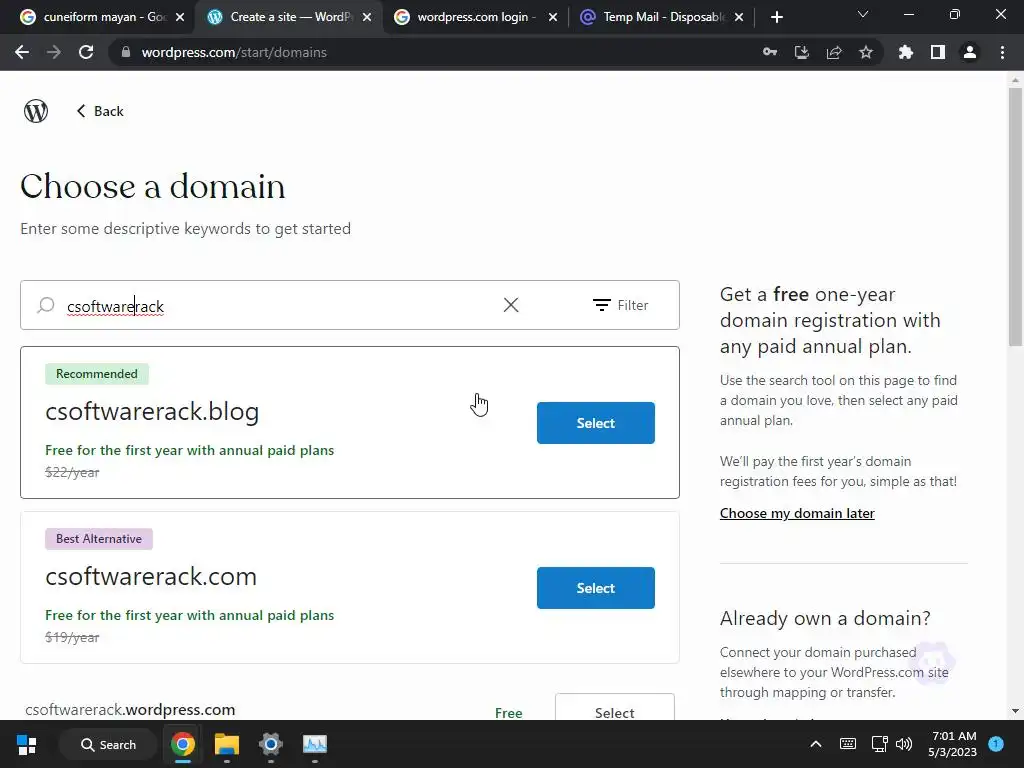The height and width of the screenshot is (768, 1024).
Task: Open the Extensions puzzle icon
Action: 906,52
